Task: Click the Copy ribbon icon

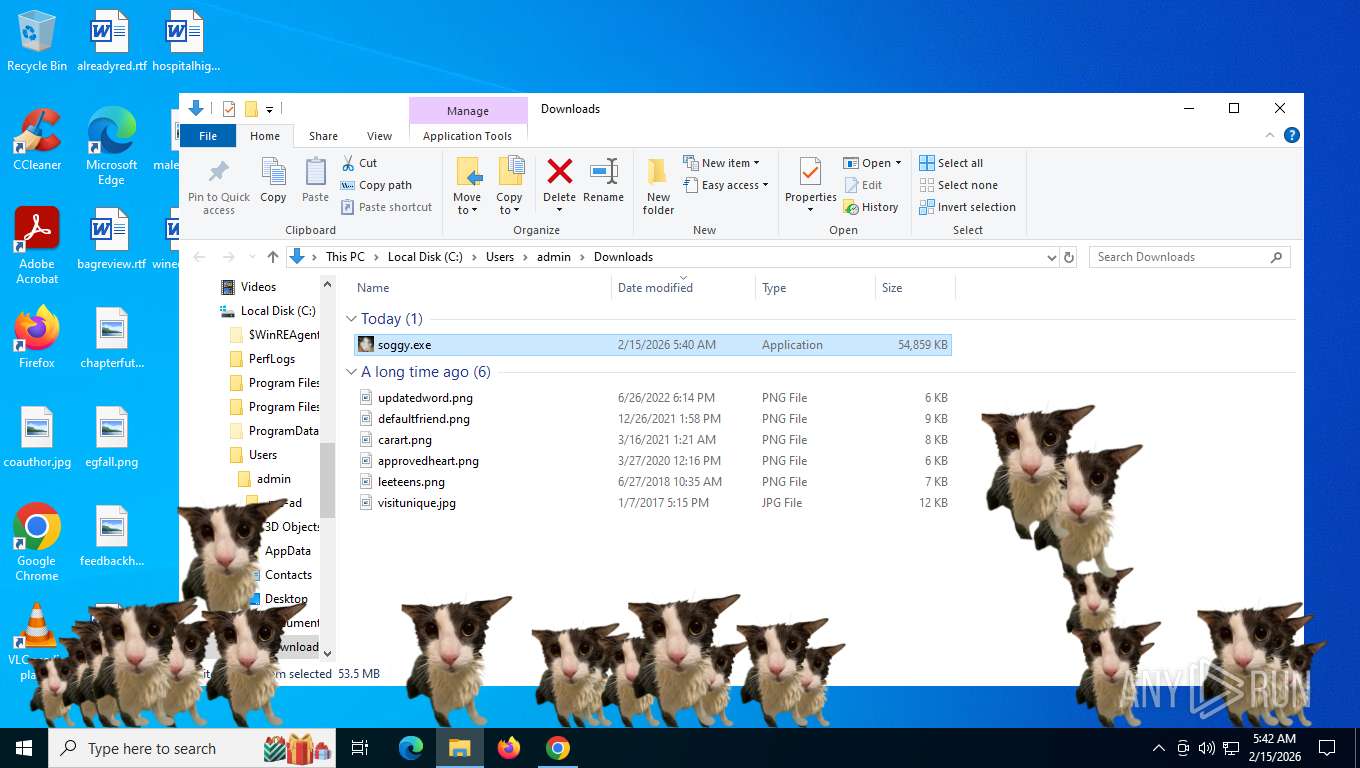Action: [x=273, y=172]
